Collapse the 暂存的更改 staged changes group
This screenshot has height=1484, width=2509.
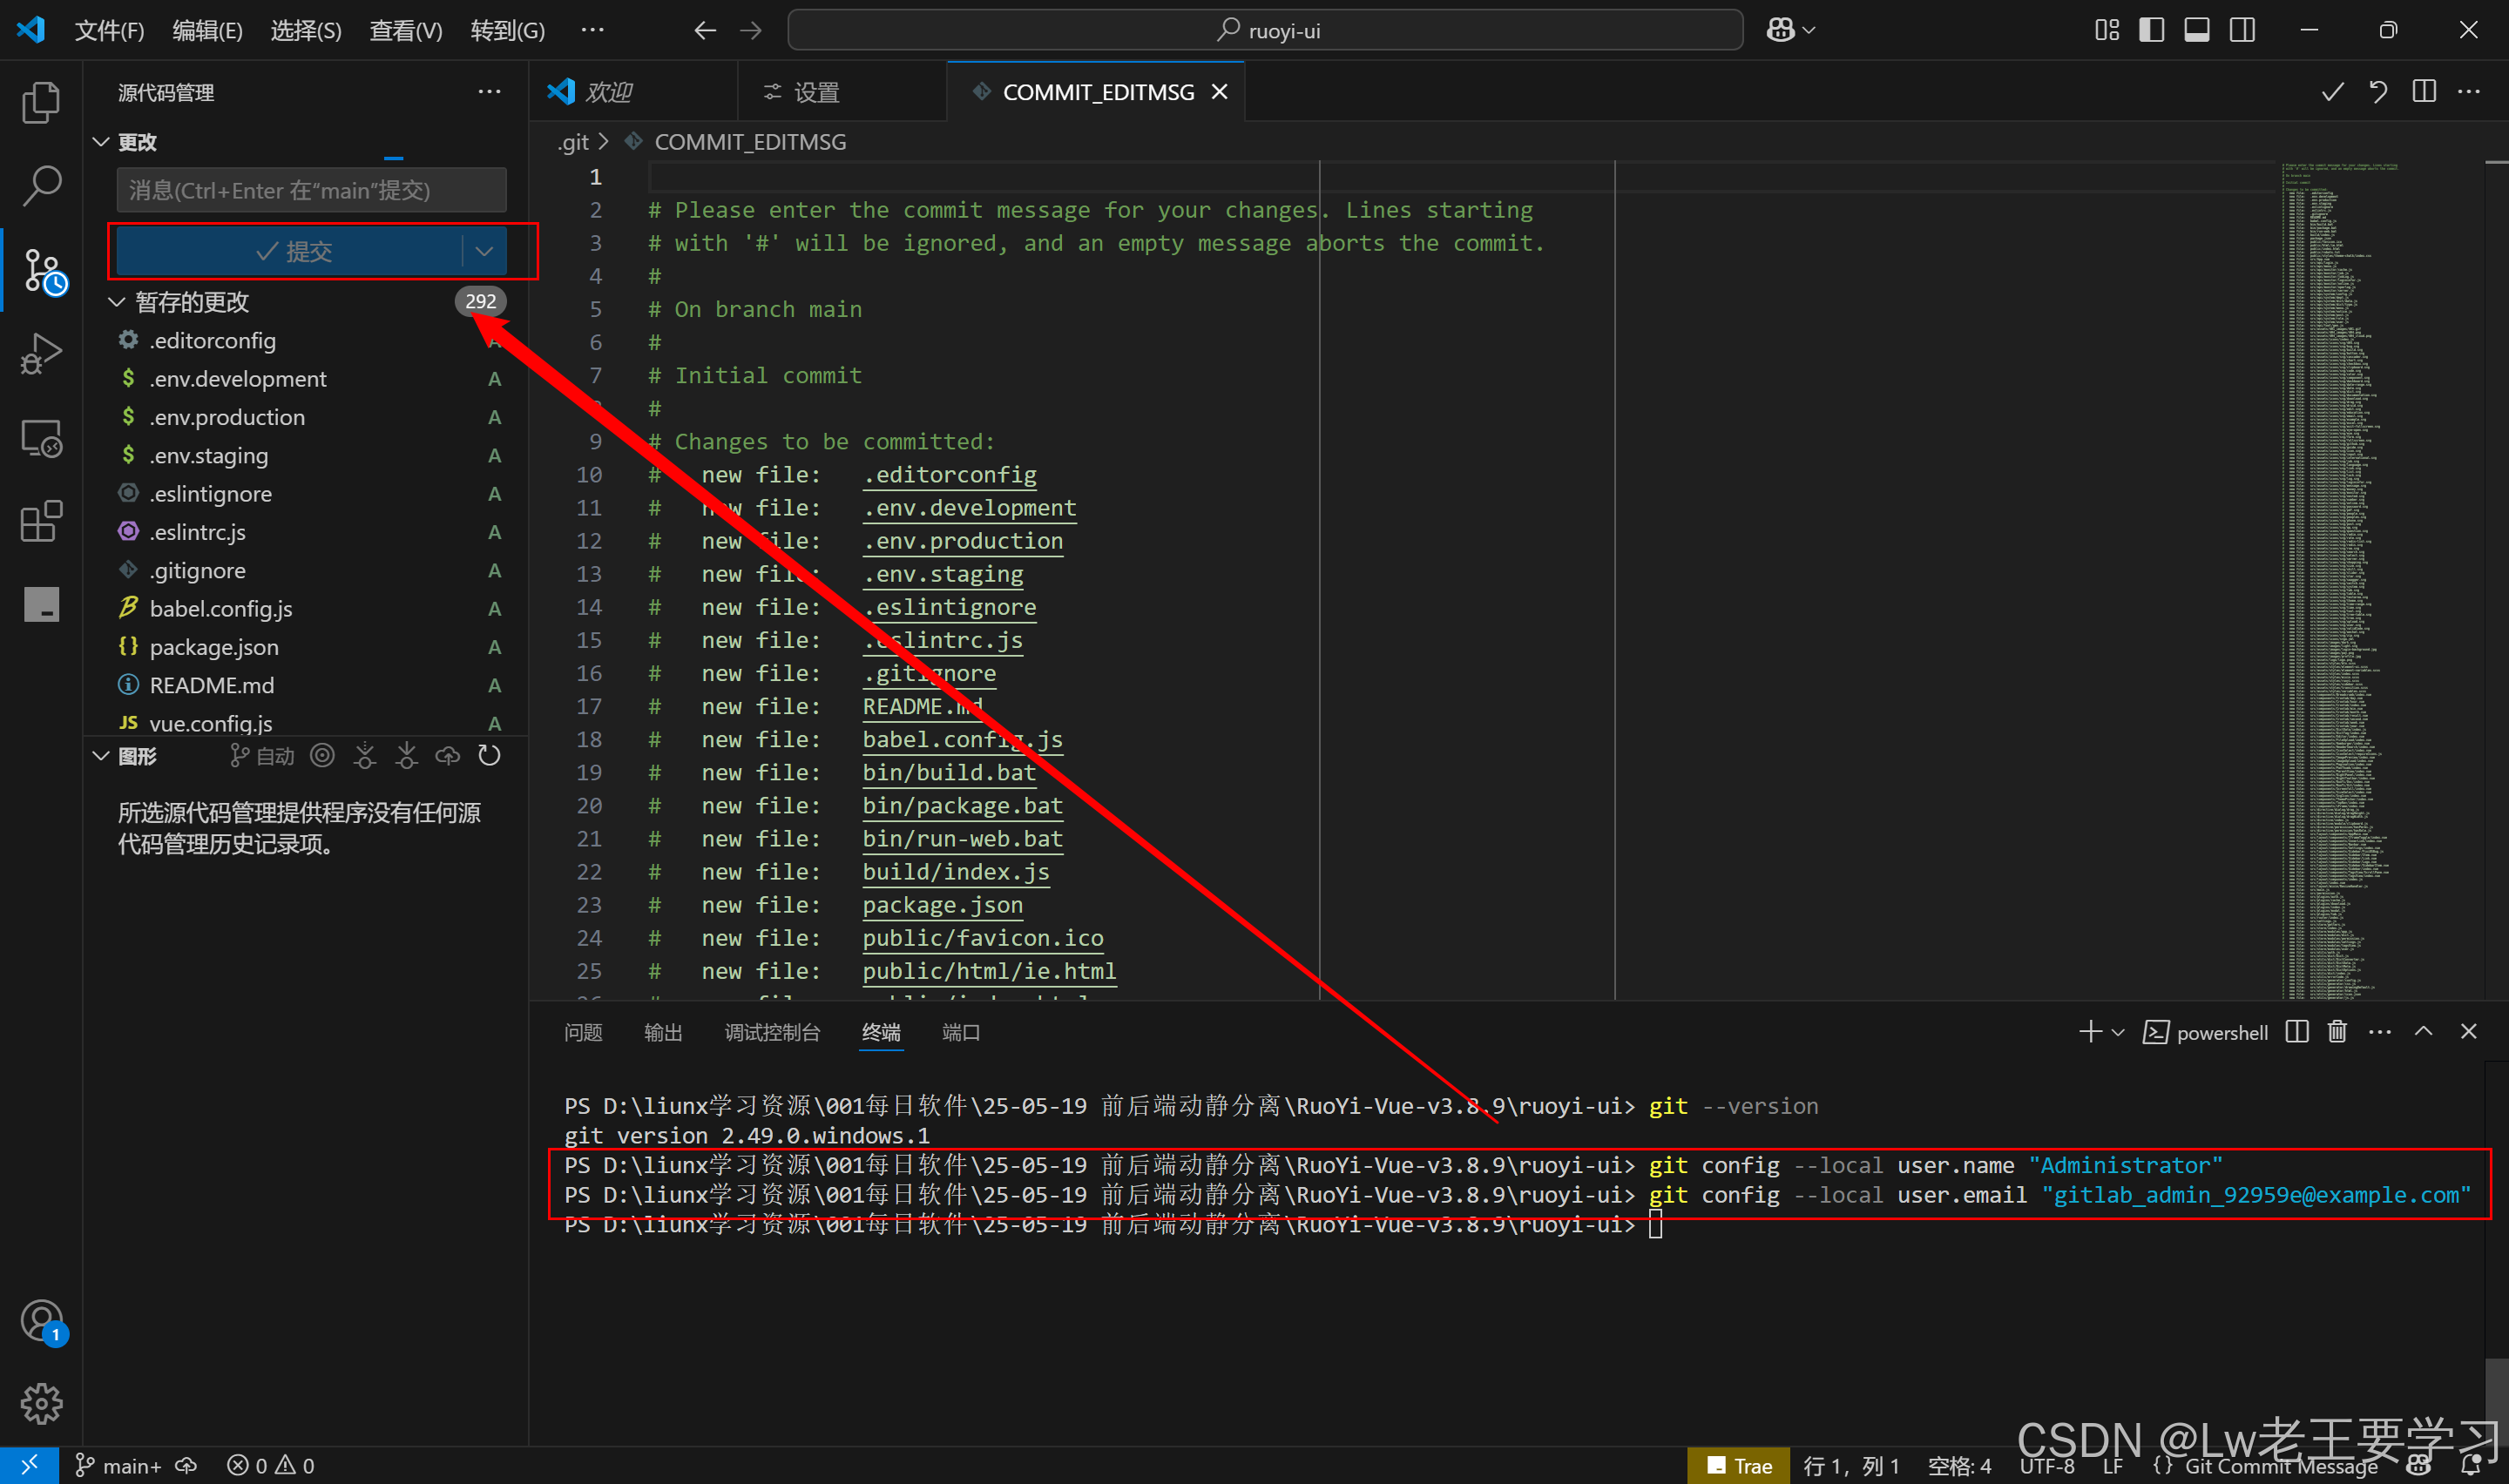pyautogui.click(x=117, y=302)
